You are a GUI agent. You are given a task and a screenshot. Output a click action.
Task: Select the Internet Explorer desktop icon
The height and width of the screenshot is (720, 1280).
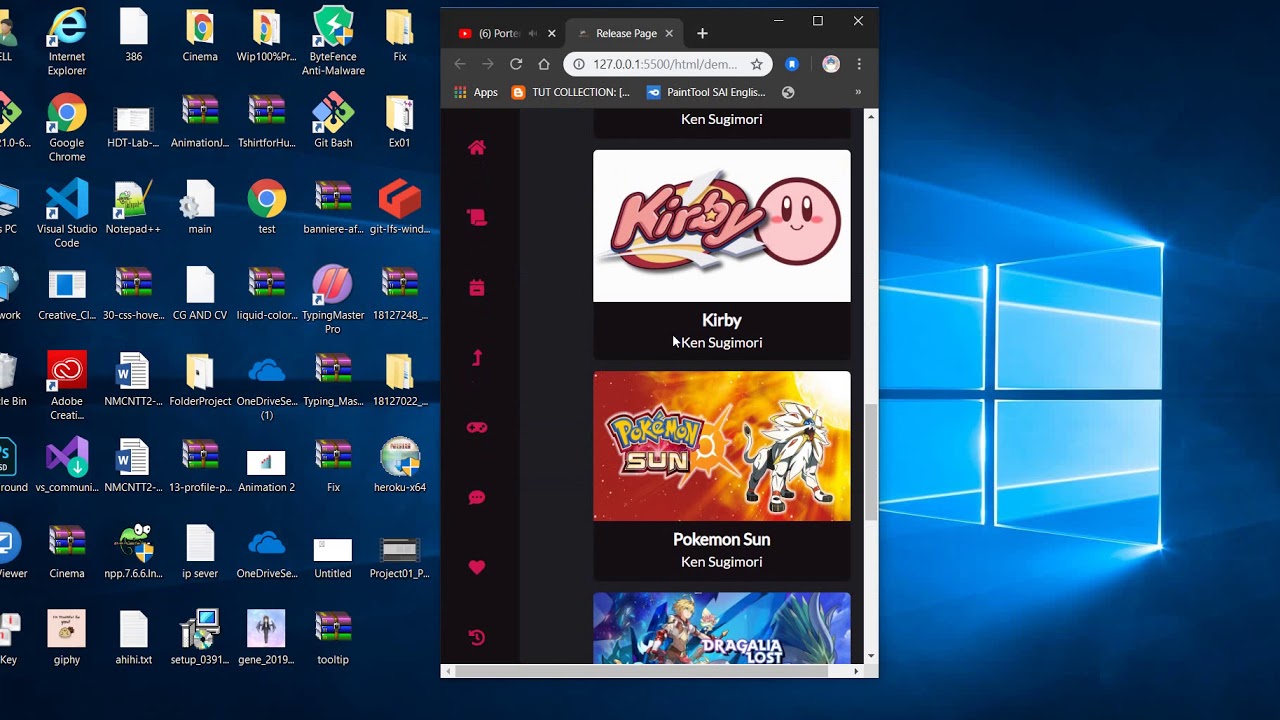pos(67,42)
